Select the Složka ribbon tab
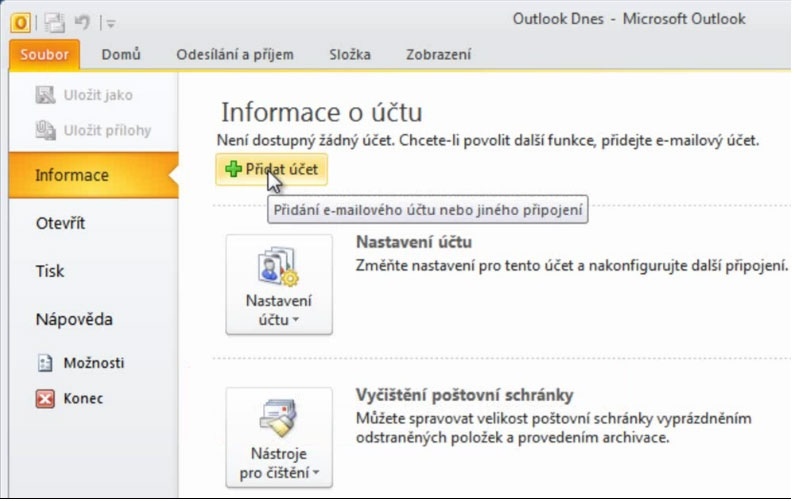 (x=349, y=55)
